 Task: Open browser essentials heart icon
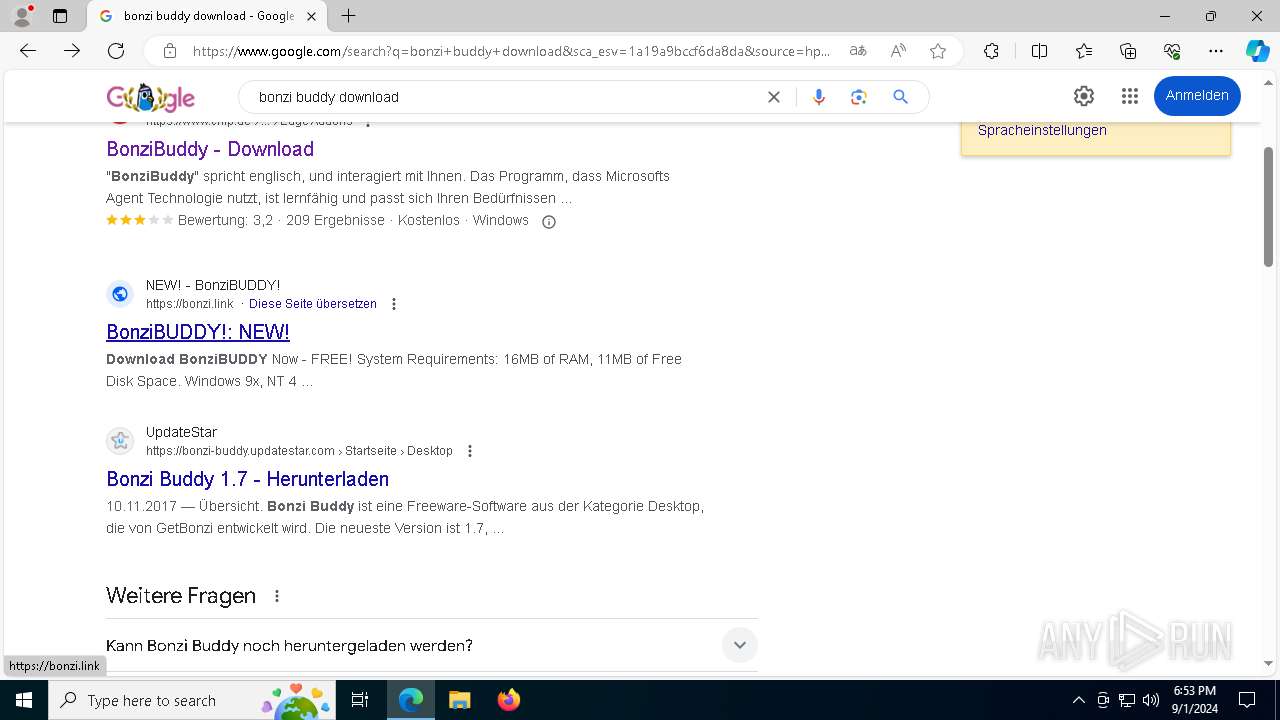(1172, 51)
